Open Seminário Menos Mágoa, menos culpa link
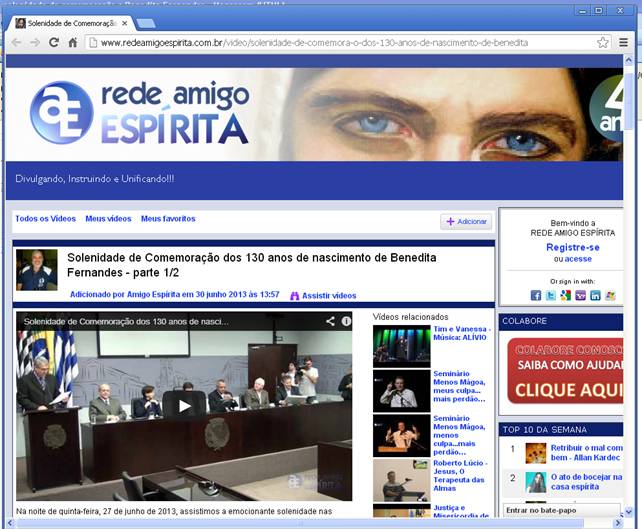This screenshot has width=642, height=529. [x=459, y=435]
